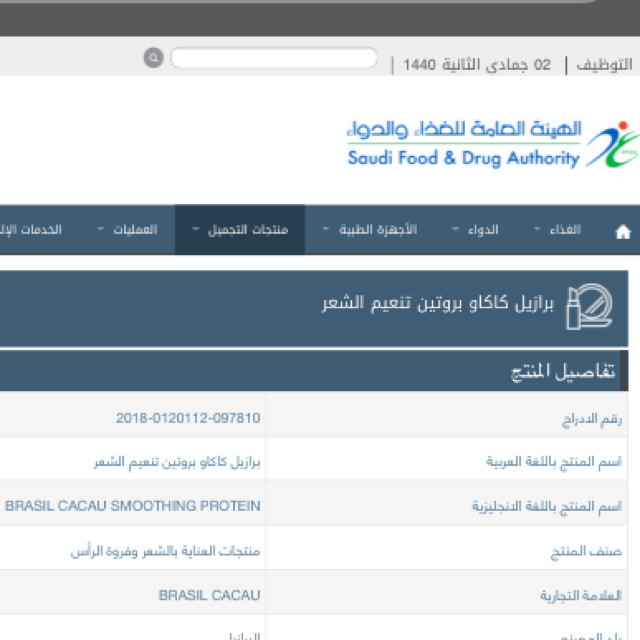Screen dimensions: 640x640
Task: Click listing number 2018-0120112-097810
Action: point(188,418)
